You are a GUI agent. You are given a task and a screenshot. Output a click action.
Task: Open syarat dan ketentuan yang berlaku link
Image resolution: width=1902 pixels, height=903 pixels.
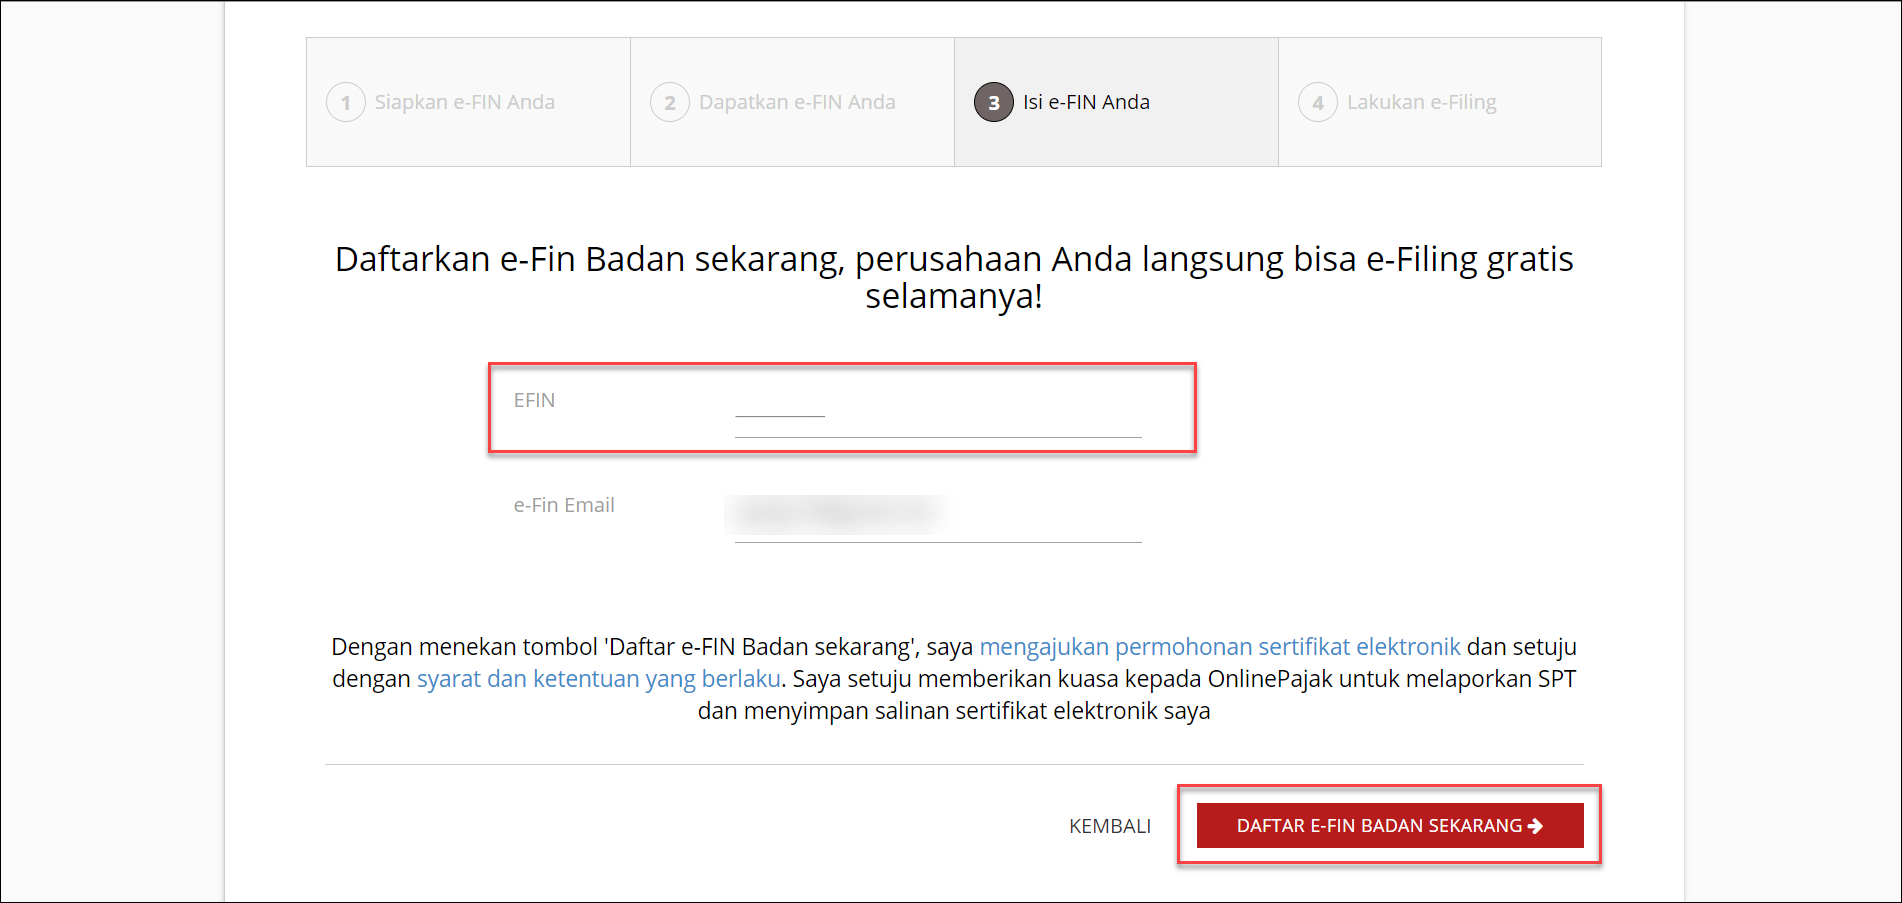pos(598,679)
